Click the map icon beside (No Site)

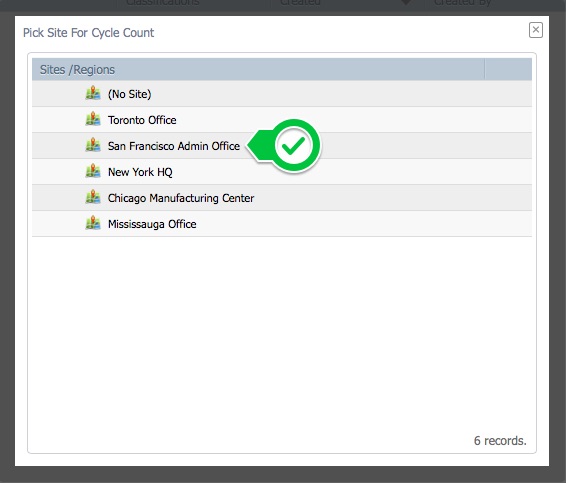coord(93,93)
